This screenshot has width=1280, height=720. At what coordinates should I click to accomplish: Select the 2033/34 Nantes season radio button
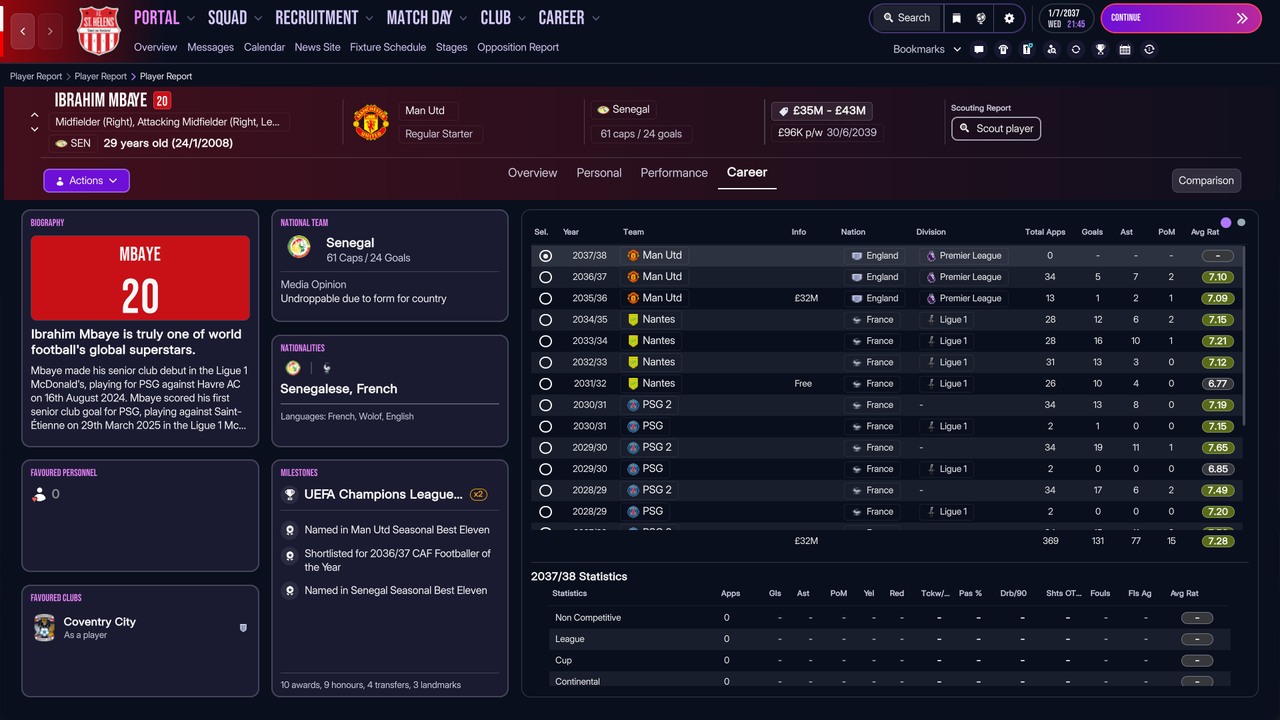point(545,341)
